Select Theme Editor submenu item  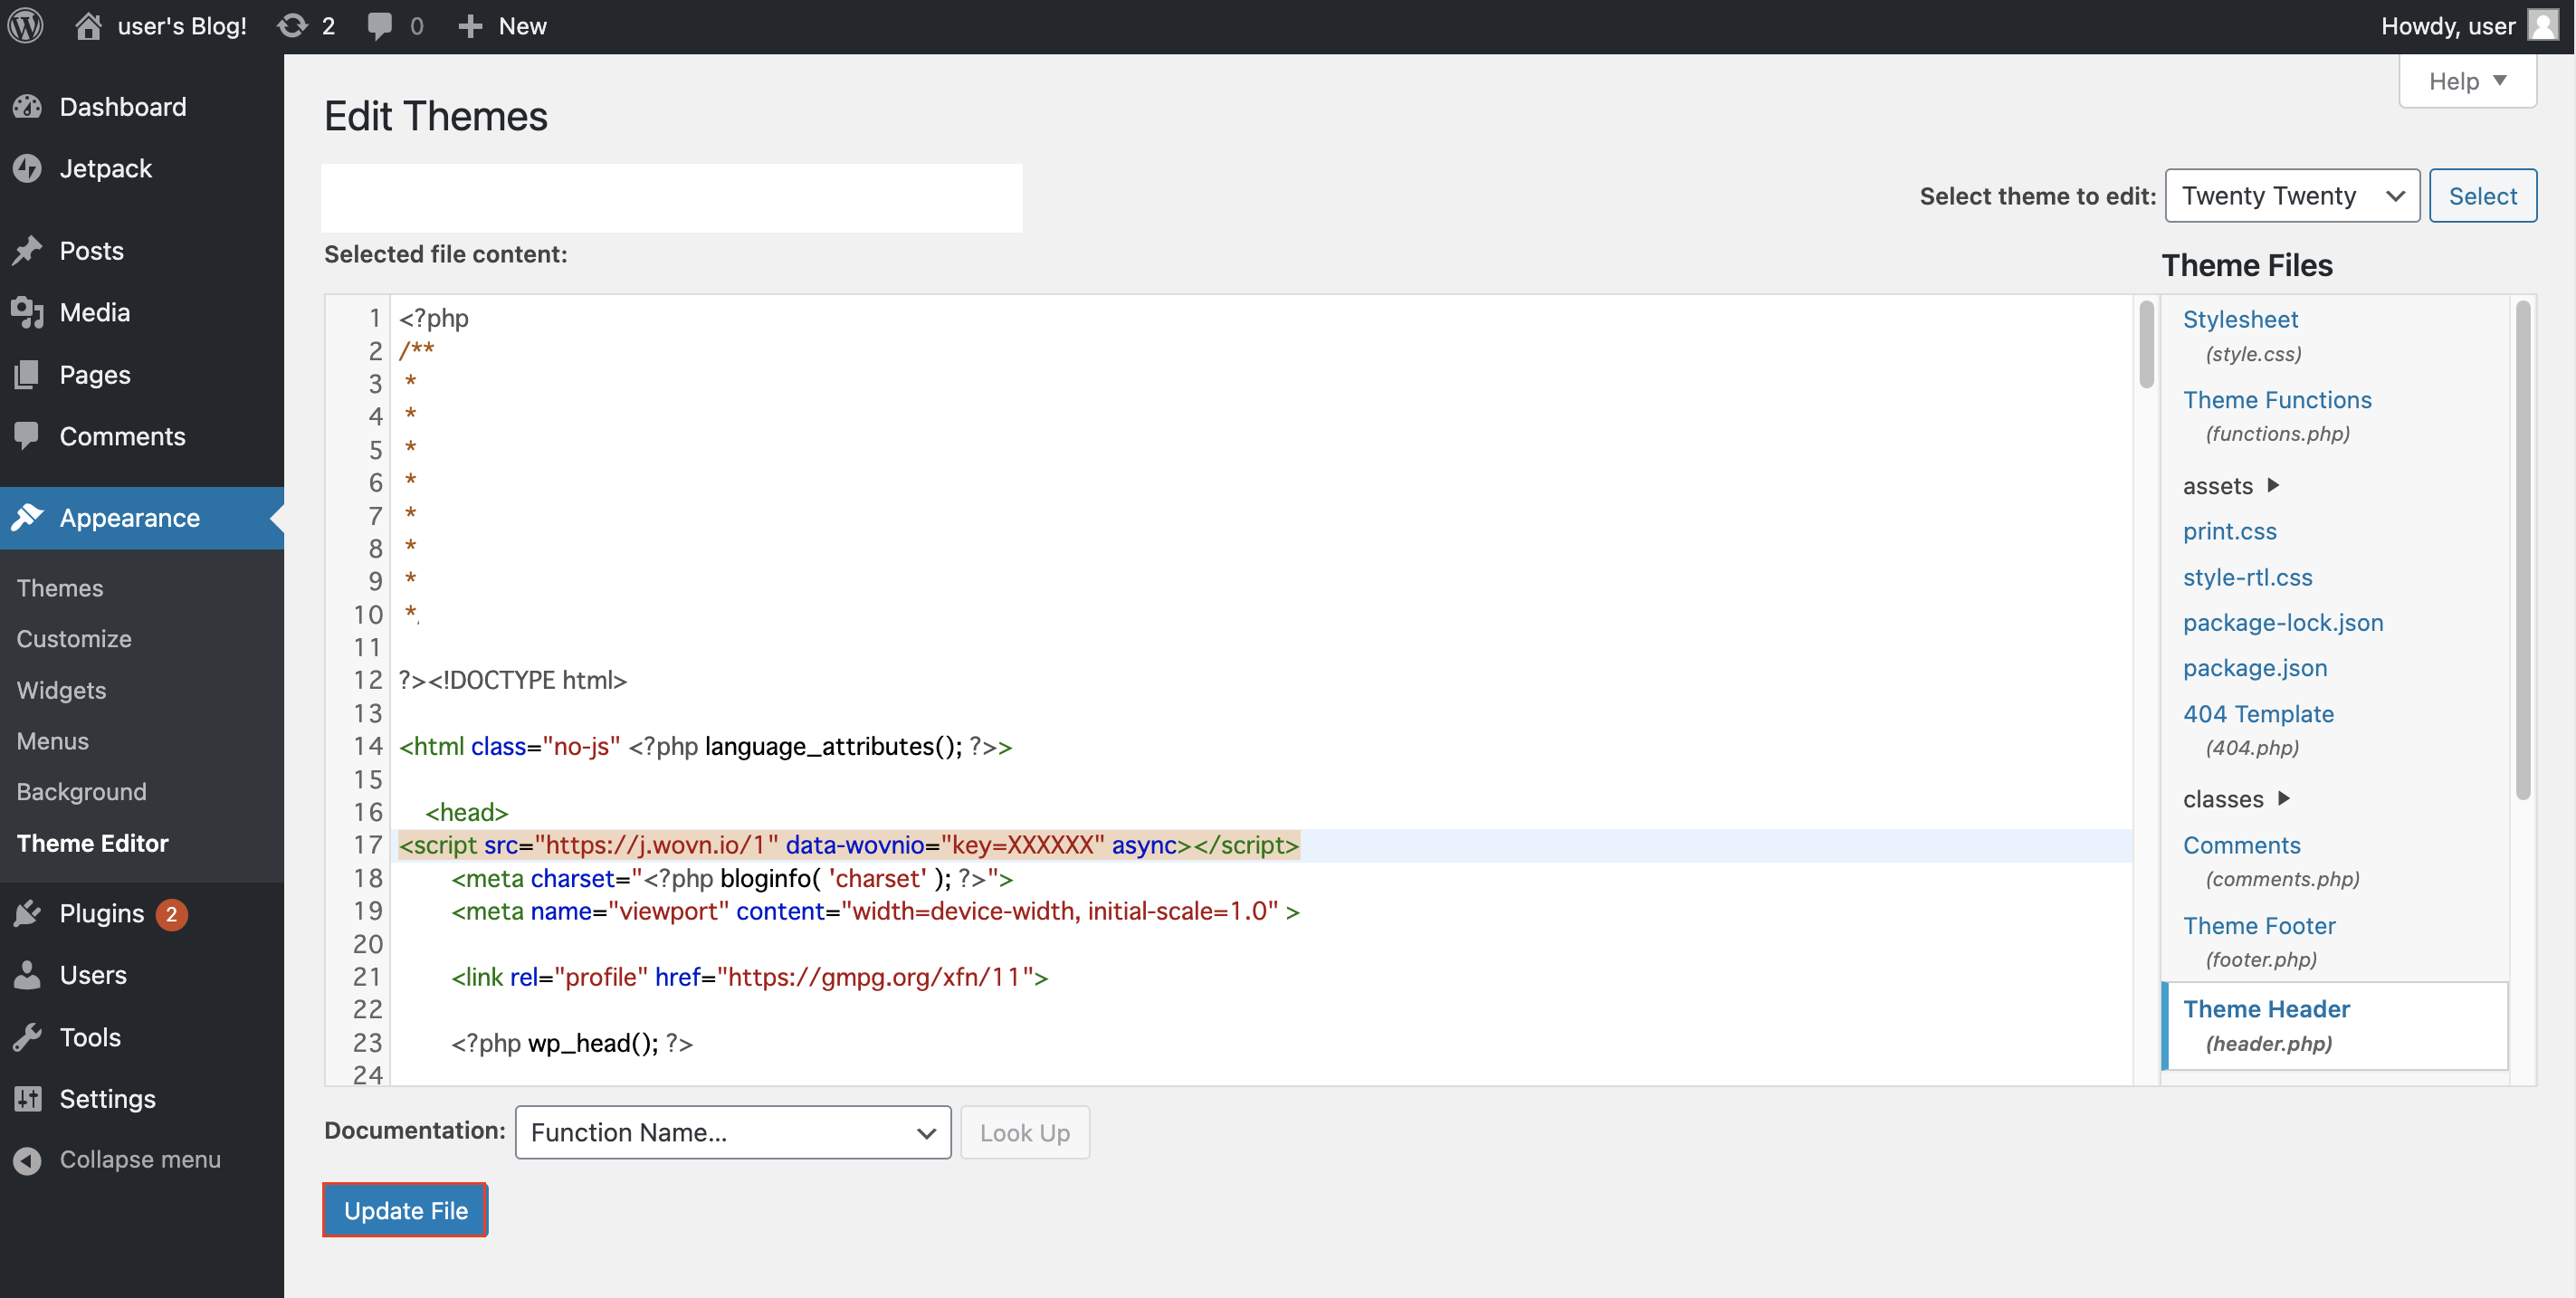tap(92, 843)
